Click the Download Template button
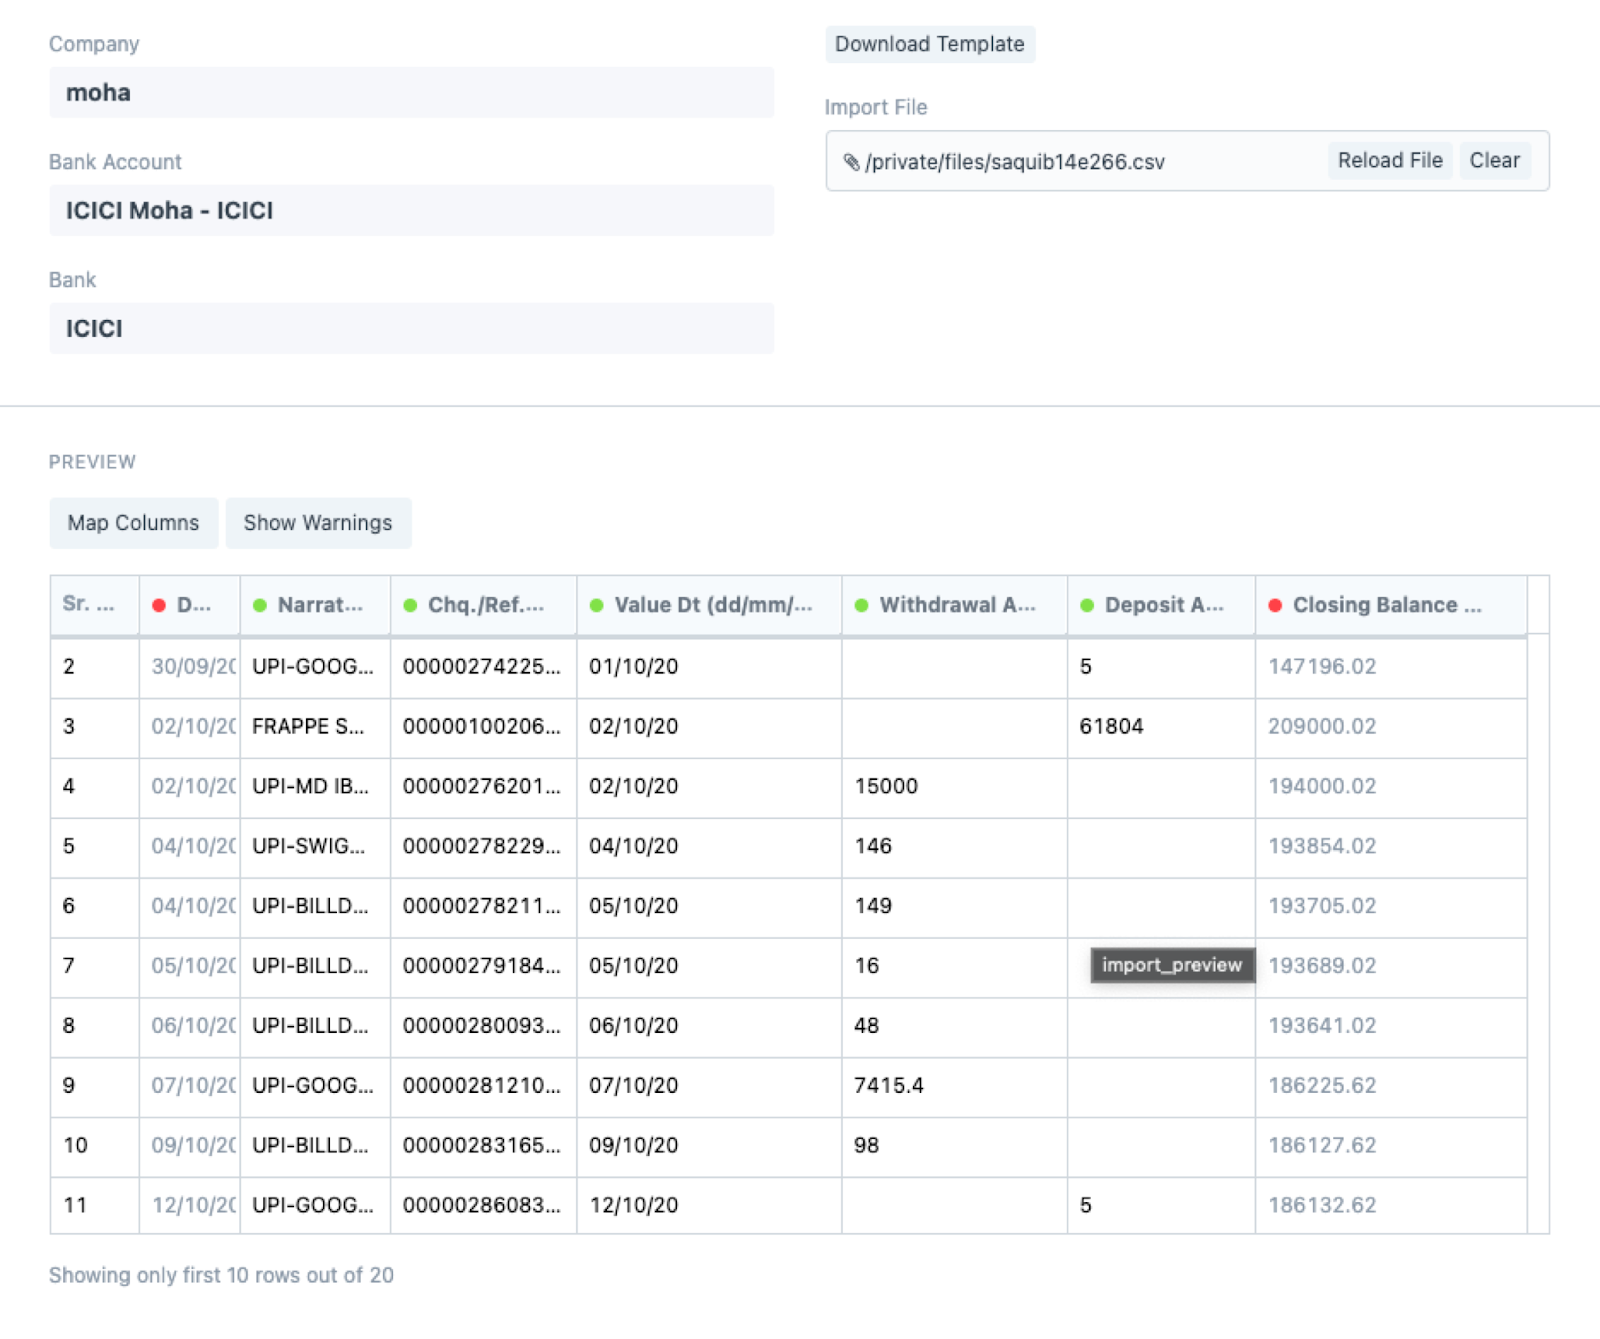 tap(930, 44)
